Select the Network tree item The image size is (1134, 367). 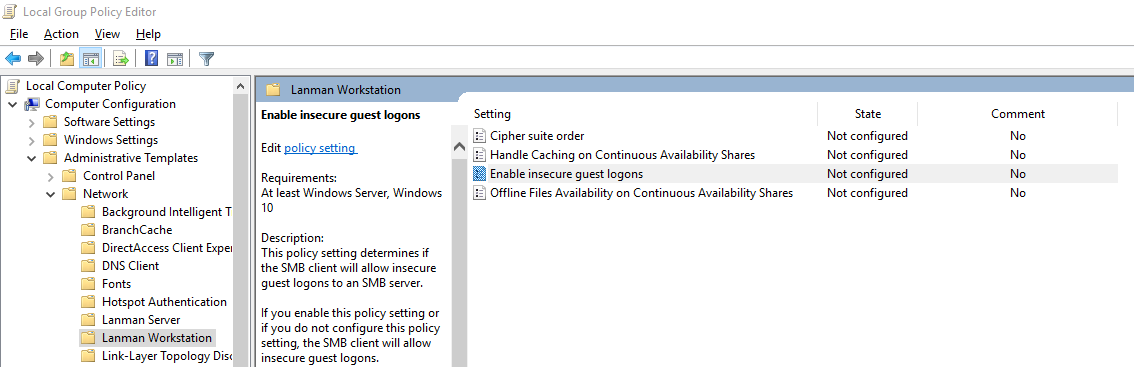106,194
